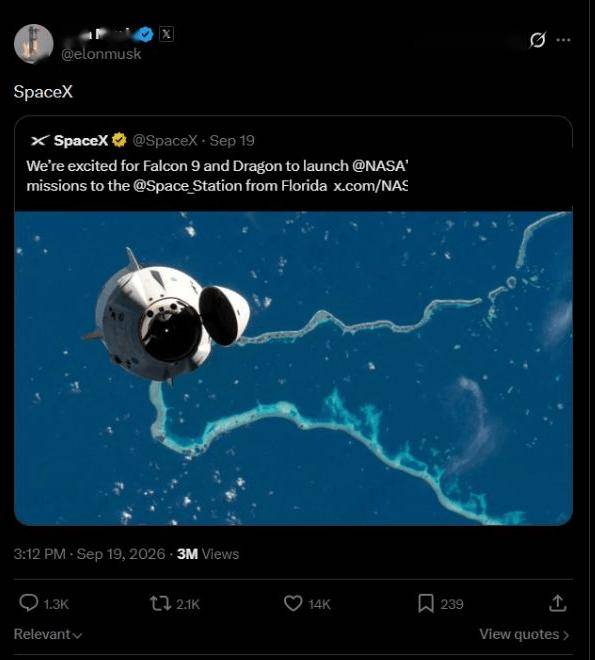Open the Grok slashed-circle icon
The image size is (595, 660).
tap(537, 40)
